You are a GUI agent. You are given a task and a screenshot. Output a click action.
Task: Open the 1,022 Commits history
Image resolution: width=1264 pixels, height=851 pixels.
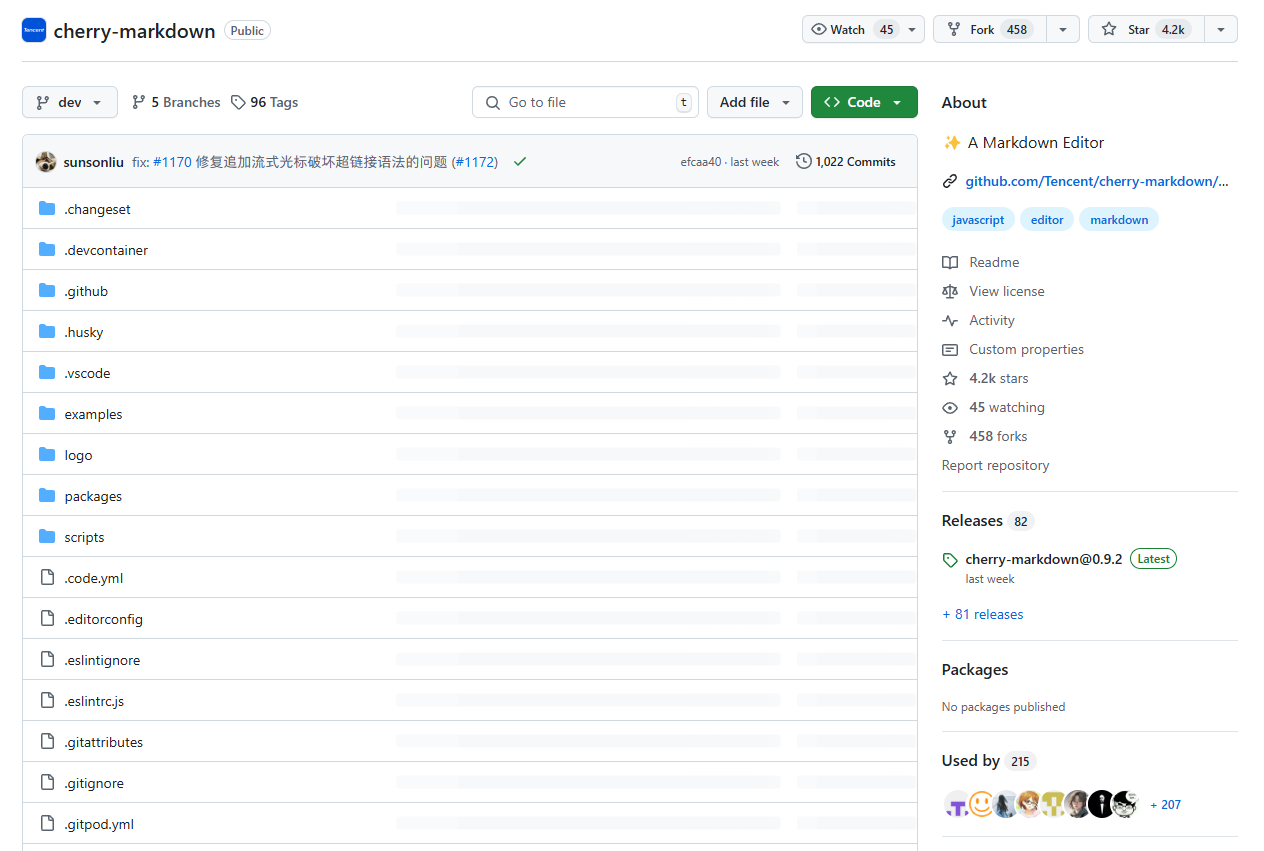(x=846, y=161)
